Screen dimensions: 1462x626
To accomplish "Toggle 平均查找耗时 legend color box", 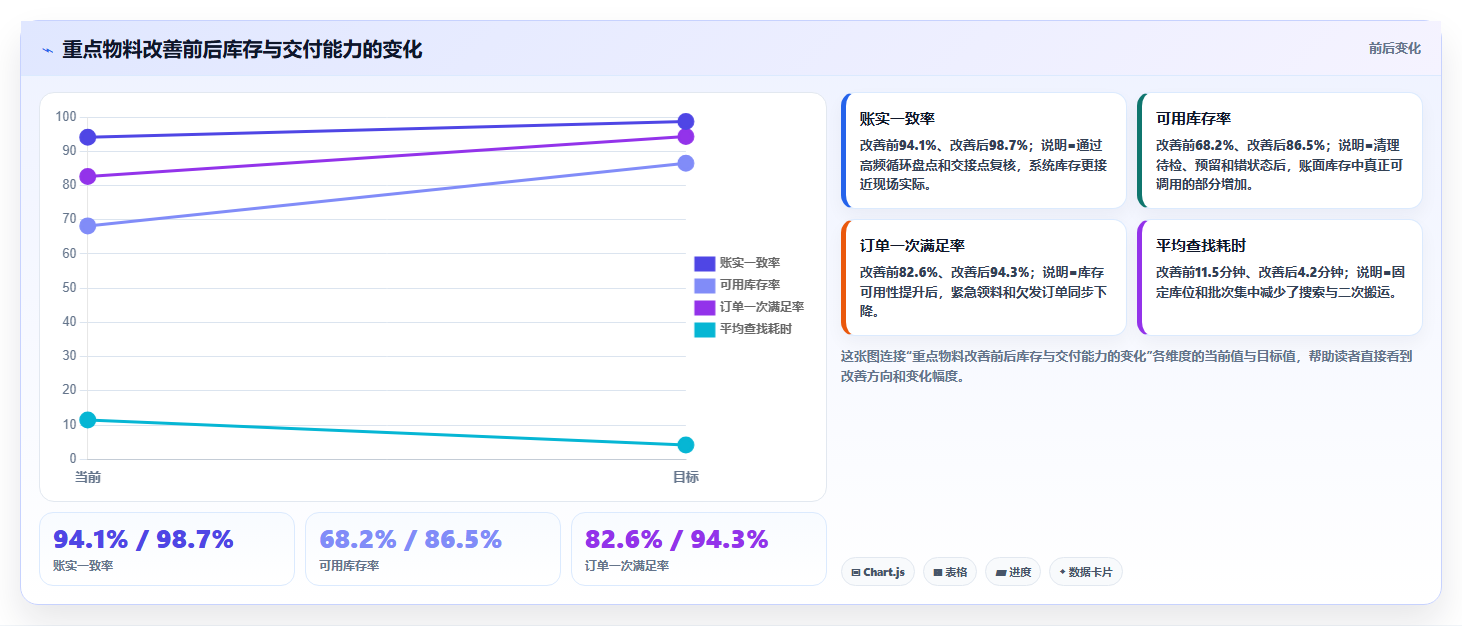I will [x=705, y=329].
